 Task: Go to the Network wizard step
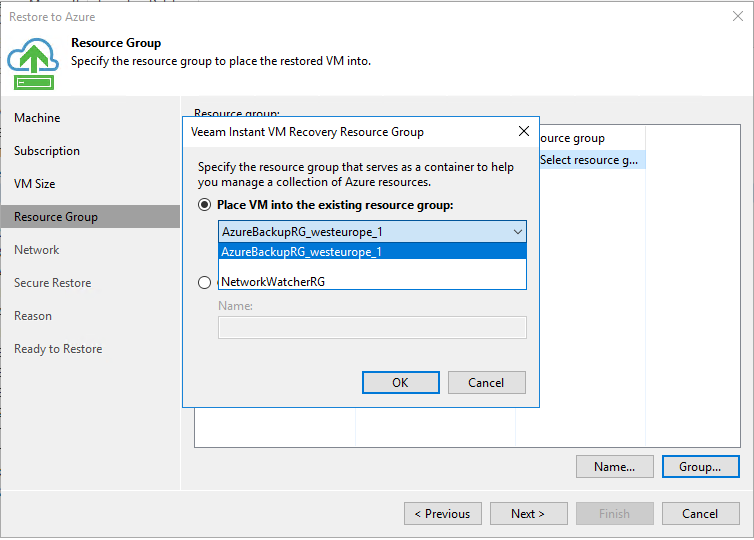pyautogui.click(x=37, y=250)
